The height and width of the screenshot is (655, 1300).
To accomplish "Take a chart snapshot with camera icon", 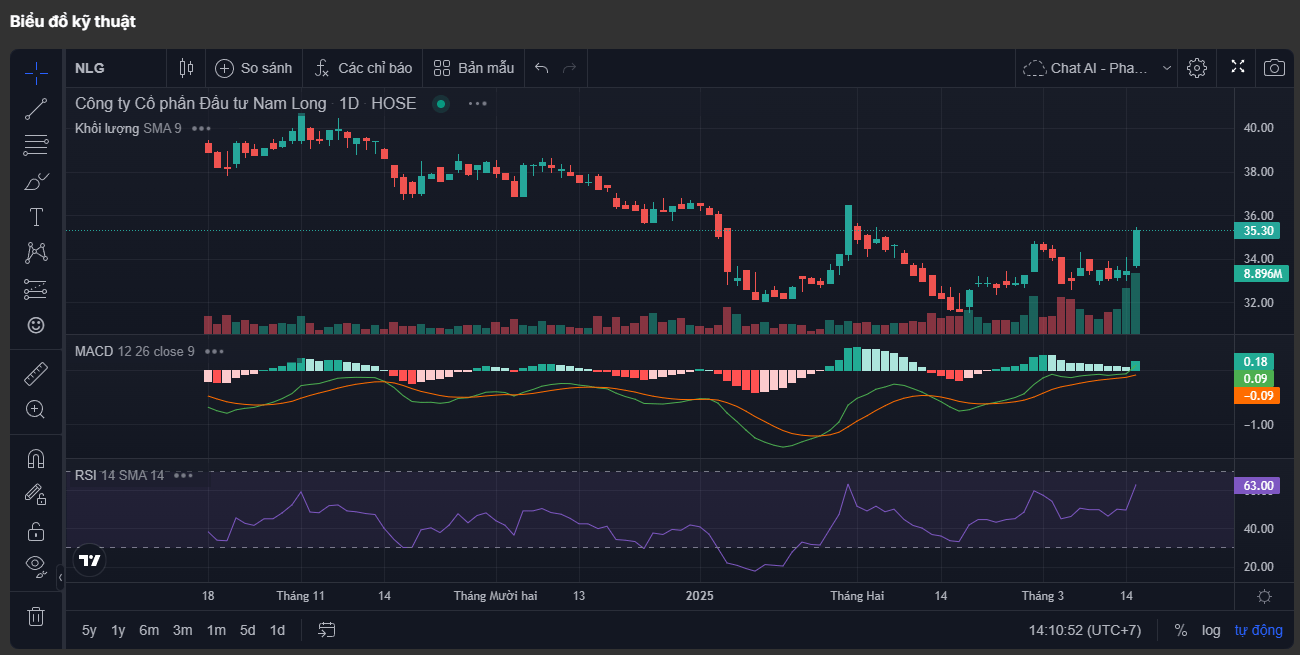I will 1274,68.
